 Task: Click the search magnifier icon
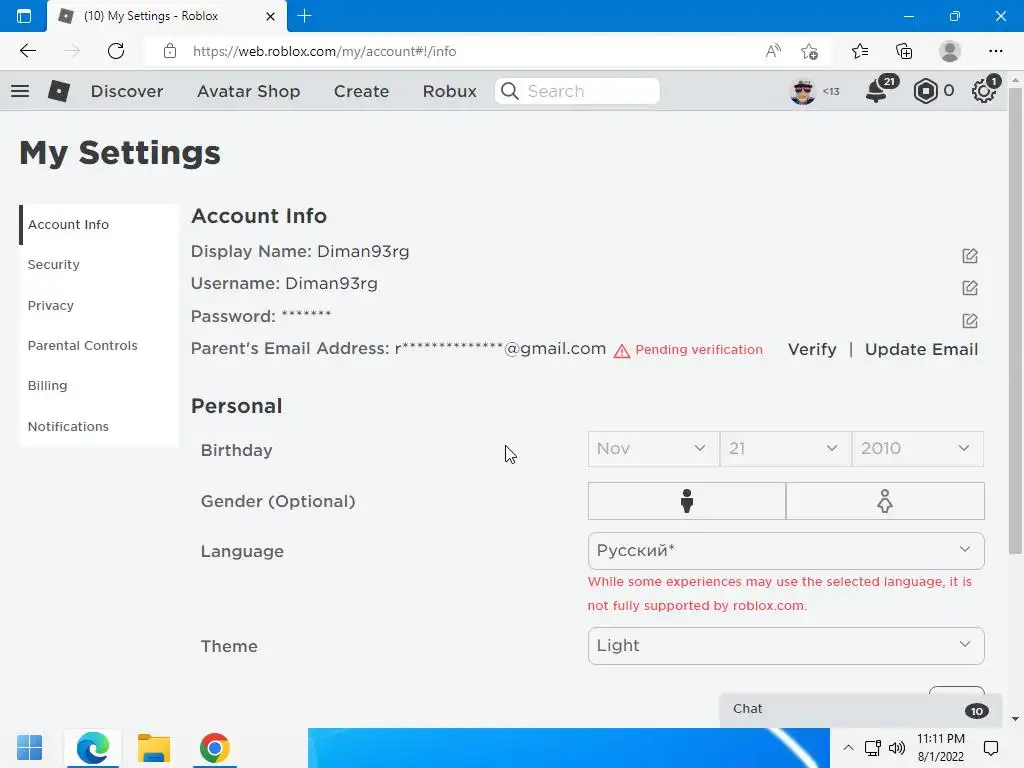[510, 91]
